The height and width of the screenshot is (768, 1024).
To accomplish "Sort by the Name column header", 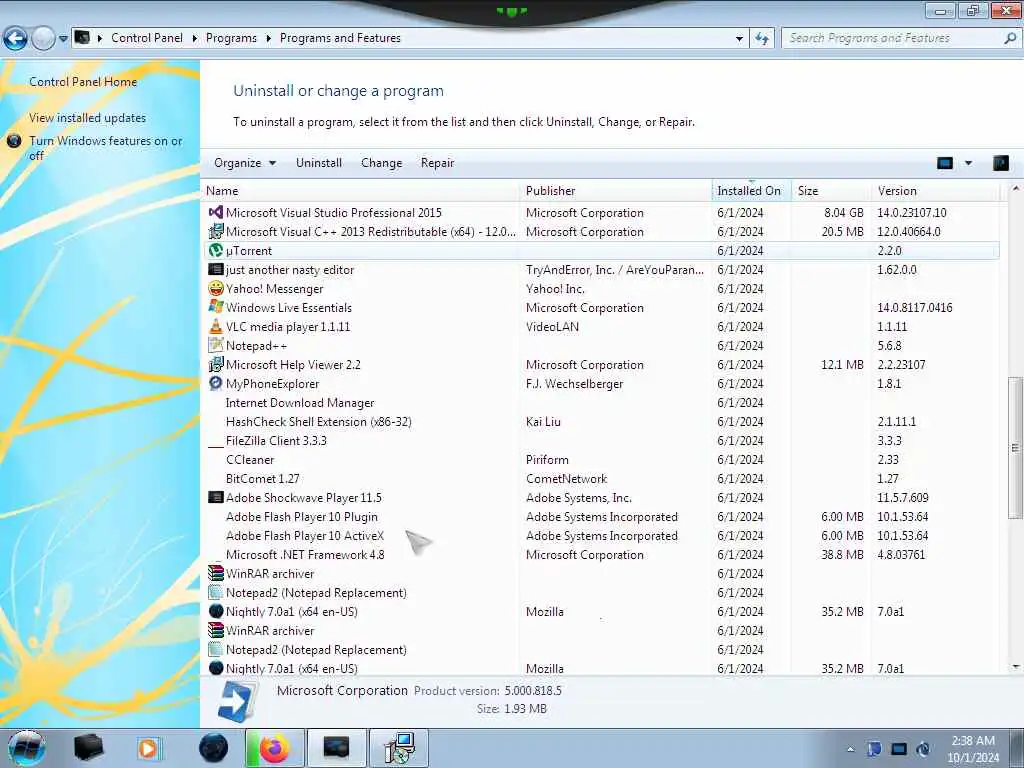I will pyautogui.click(x=360, y=191).
